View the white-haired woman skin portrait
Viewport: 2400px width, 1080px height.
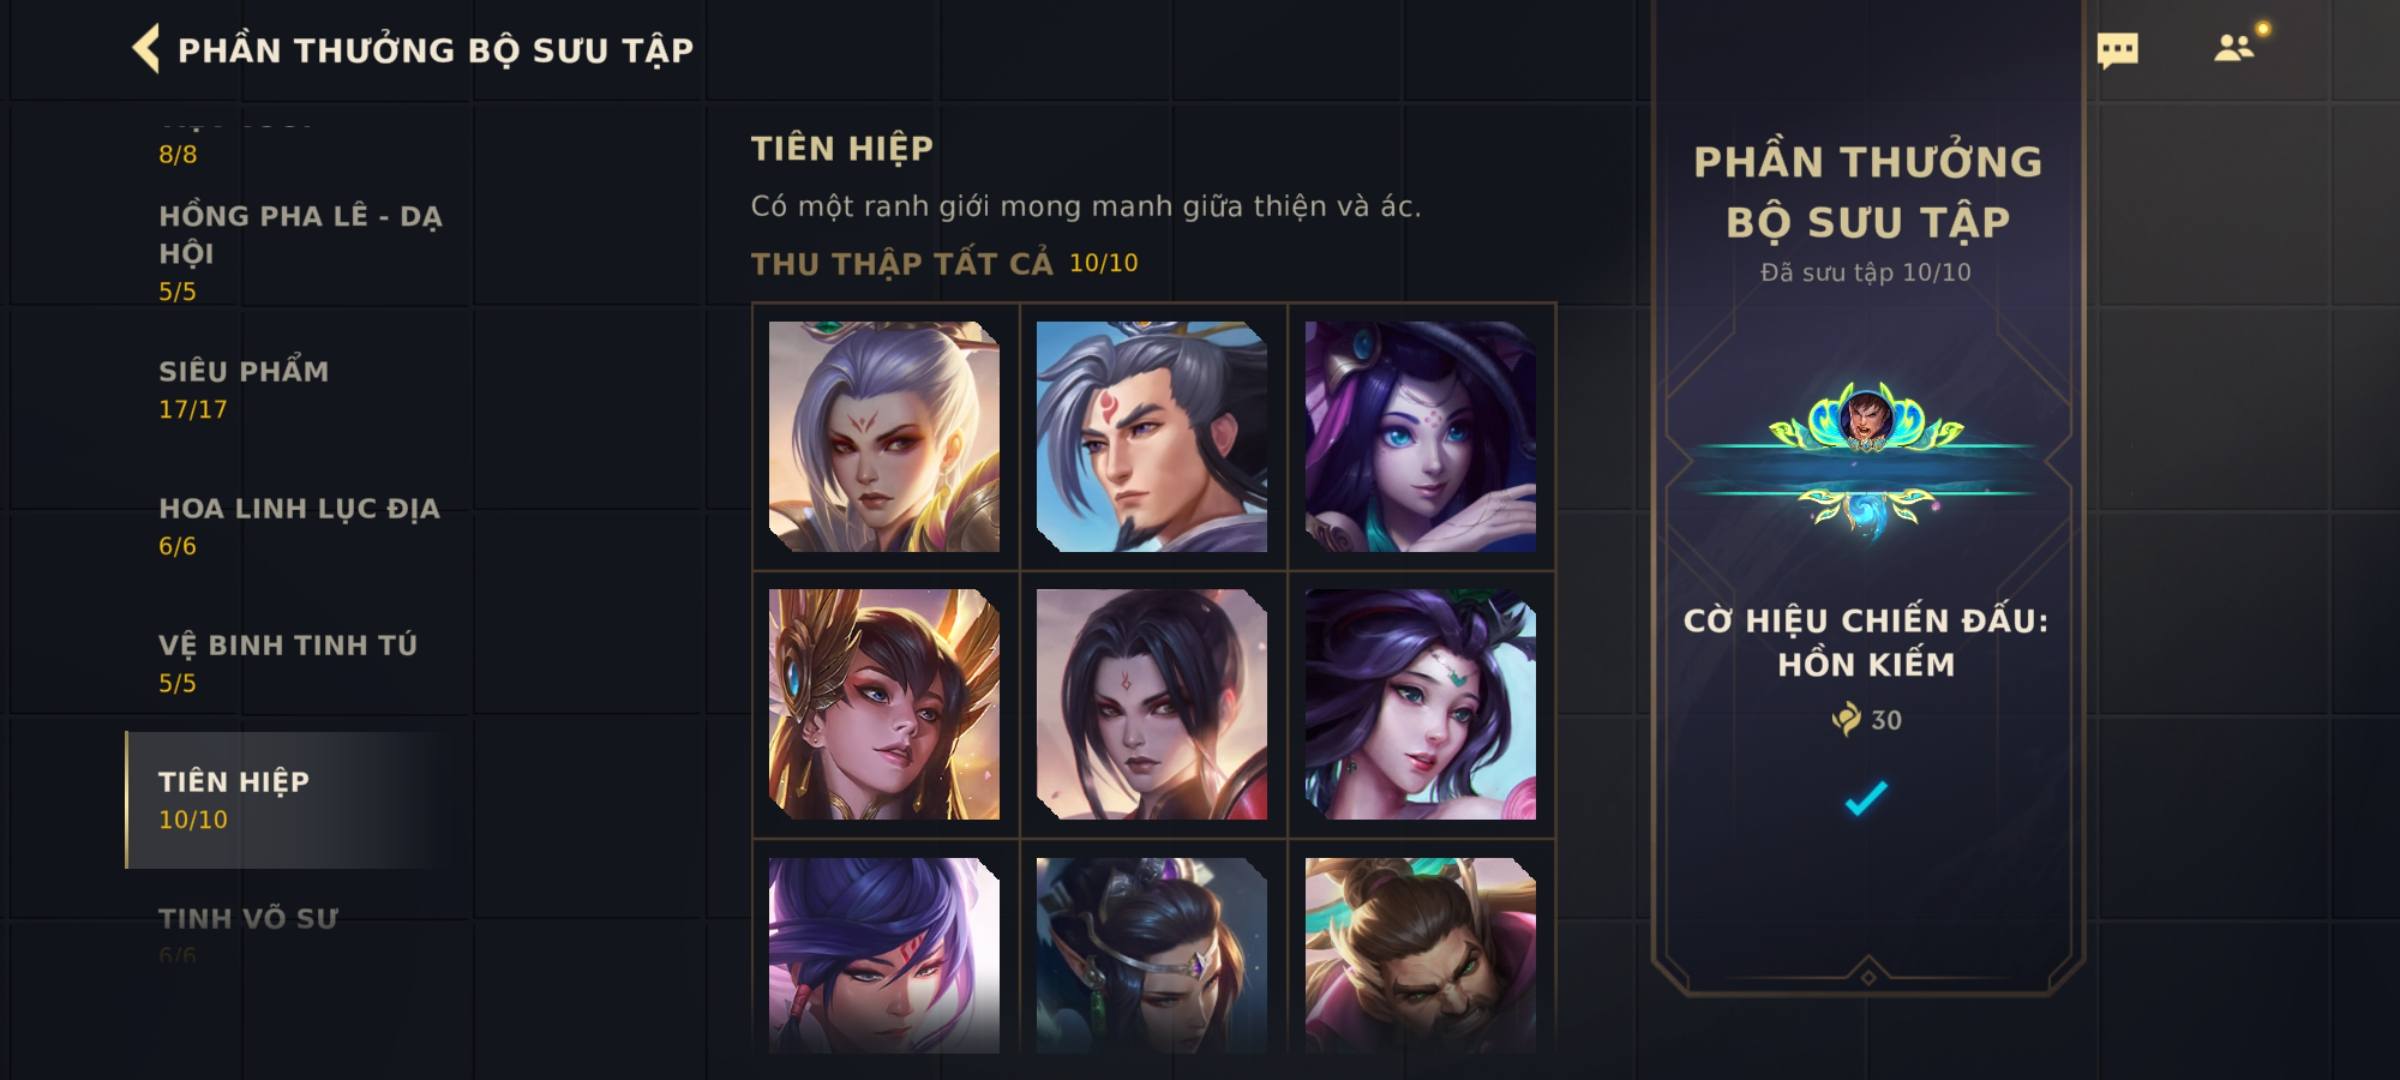(x=884, y=436)
